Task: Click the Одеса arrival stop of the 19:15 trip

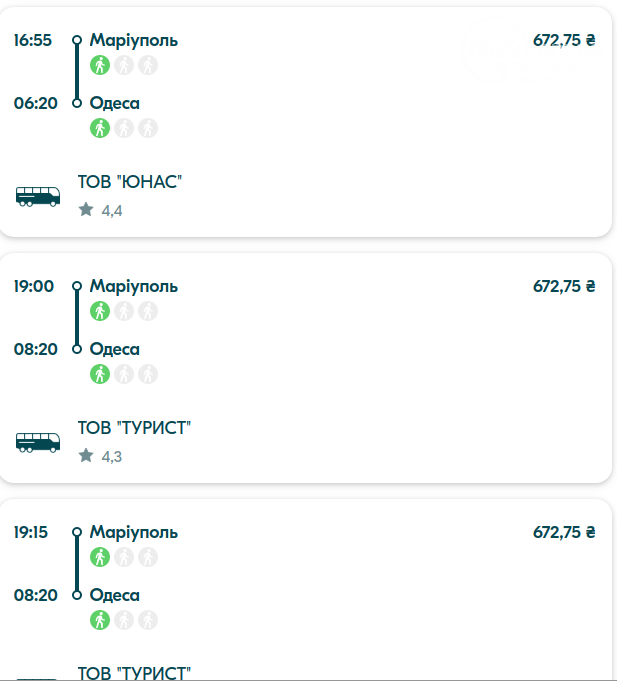Action: pos(115,595)
